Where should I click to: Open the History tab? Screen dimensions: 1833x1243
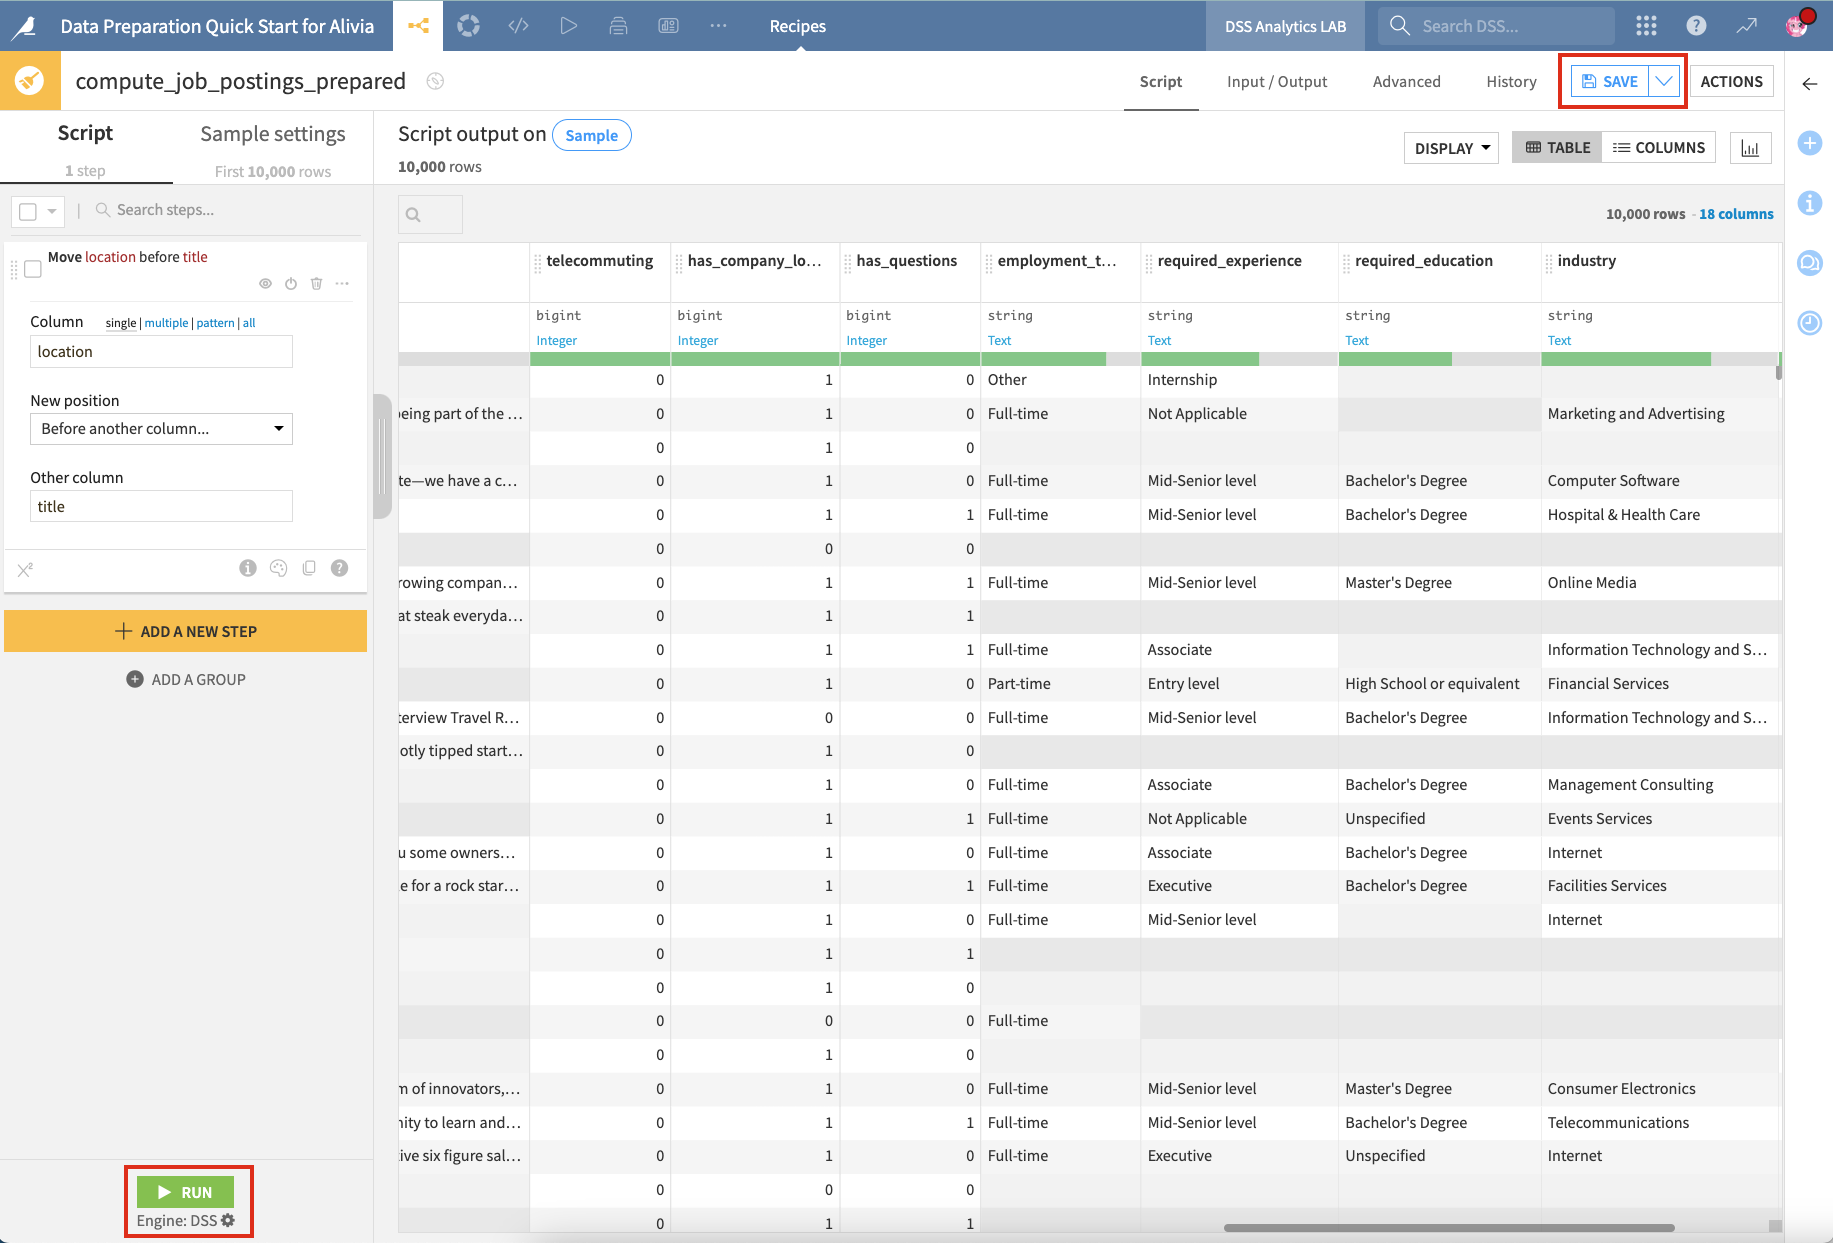pos(1511,82)
